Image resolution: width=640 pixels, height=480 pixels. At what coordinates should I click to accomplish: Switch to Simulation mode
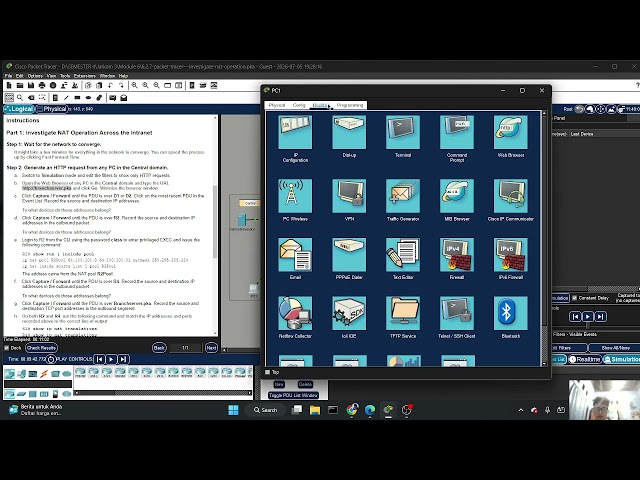(x=622, y=359)
